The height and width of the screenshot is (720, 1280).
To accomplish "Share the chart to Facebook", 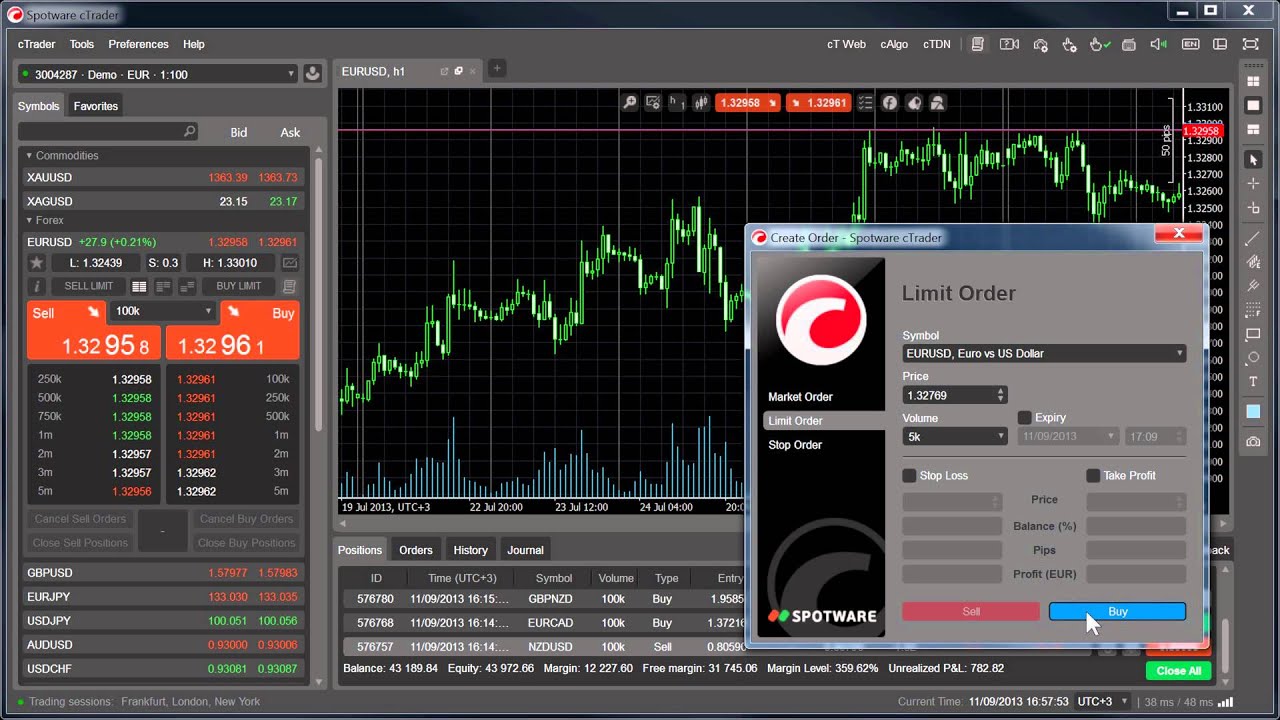I will 889,103.
